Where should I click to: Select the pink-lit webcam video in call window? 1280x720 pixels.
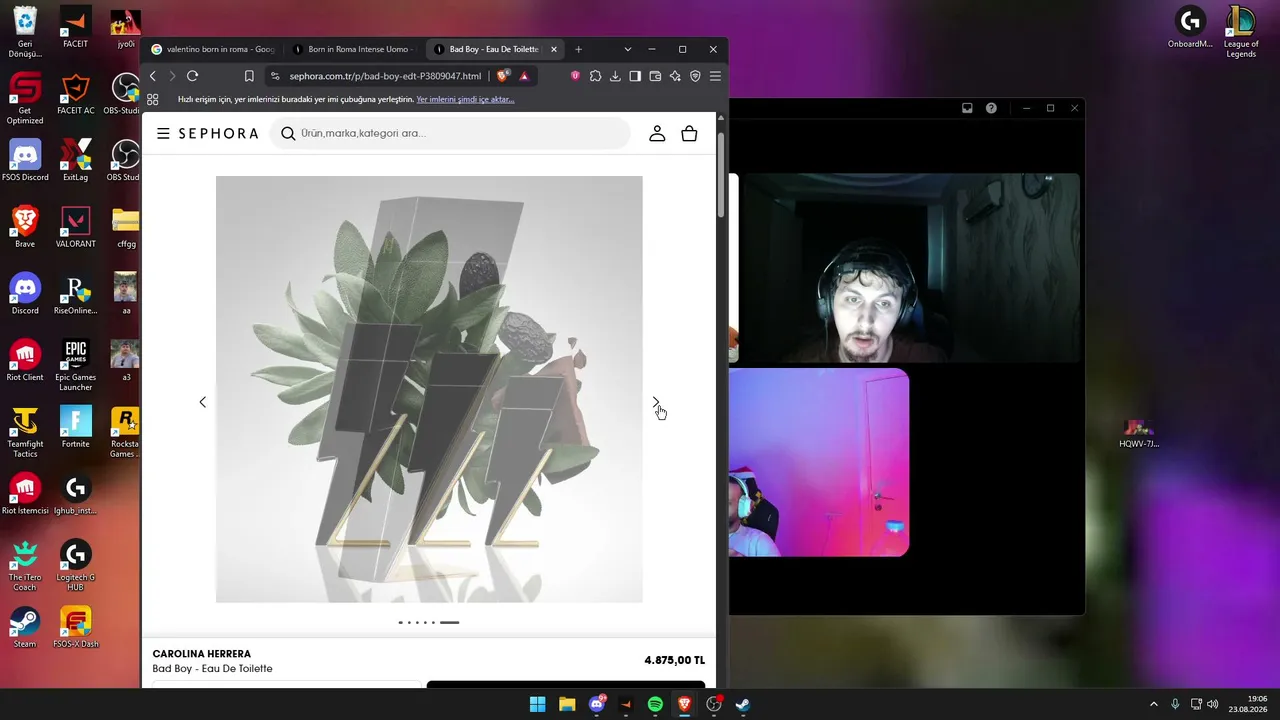tap(819, 462)
